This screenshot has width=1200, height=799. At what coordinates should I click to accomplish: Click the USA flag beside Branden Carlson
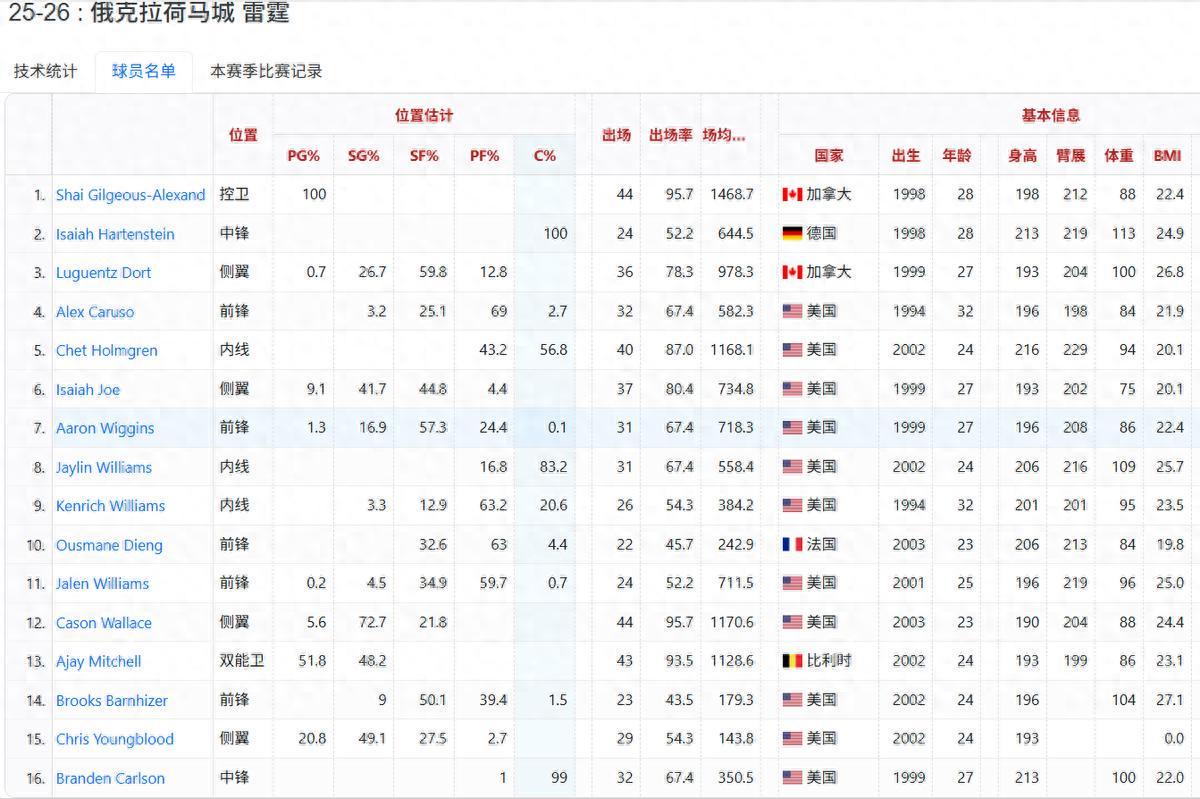[791, 778]
